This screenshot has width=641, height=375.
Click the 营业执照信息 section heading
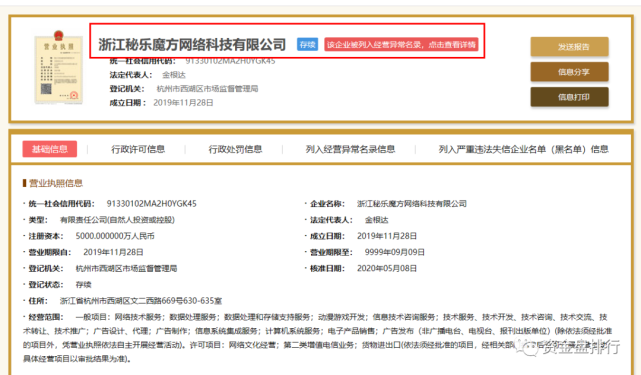pos(56,183)
